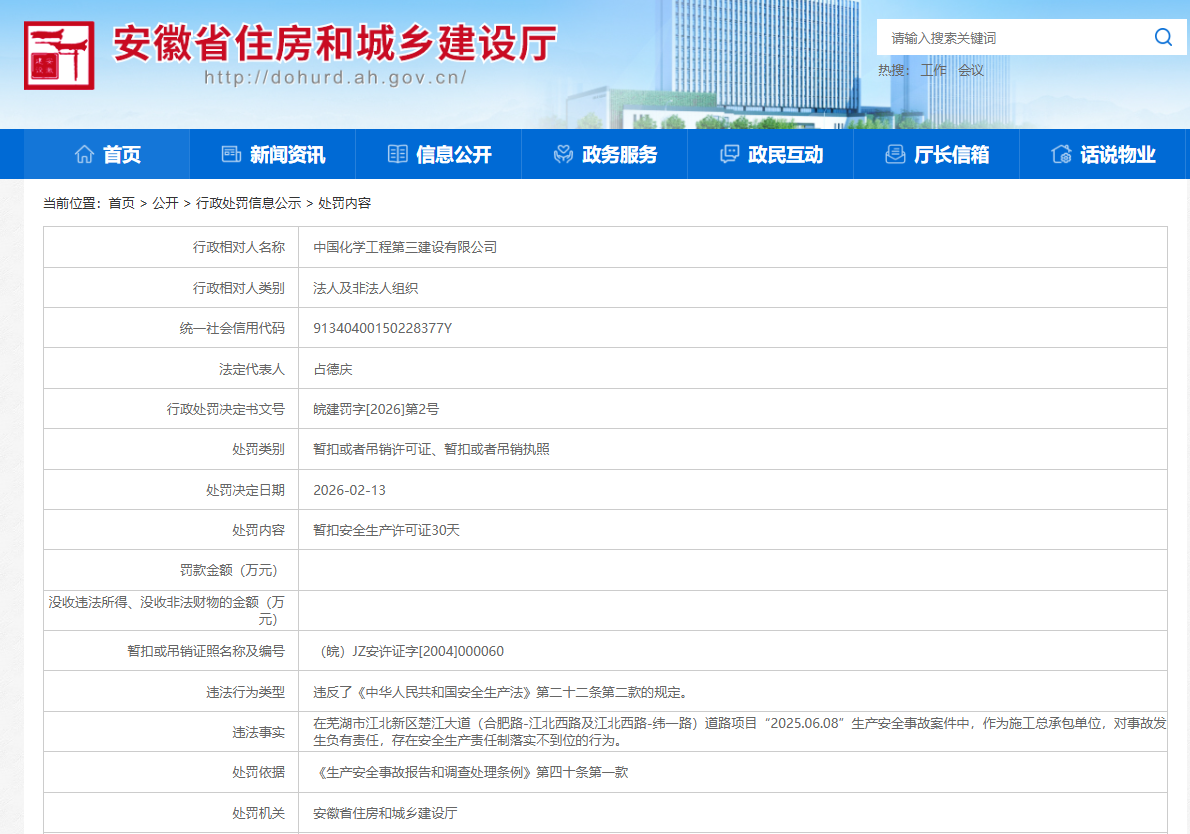This screenshot has height=834, width=1190.
Task: Click the chat icon beside 政民互动
Action: pyautogui.click(x=729, y=154)
